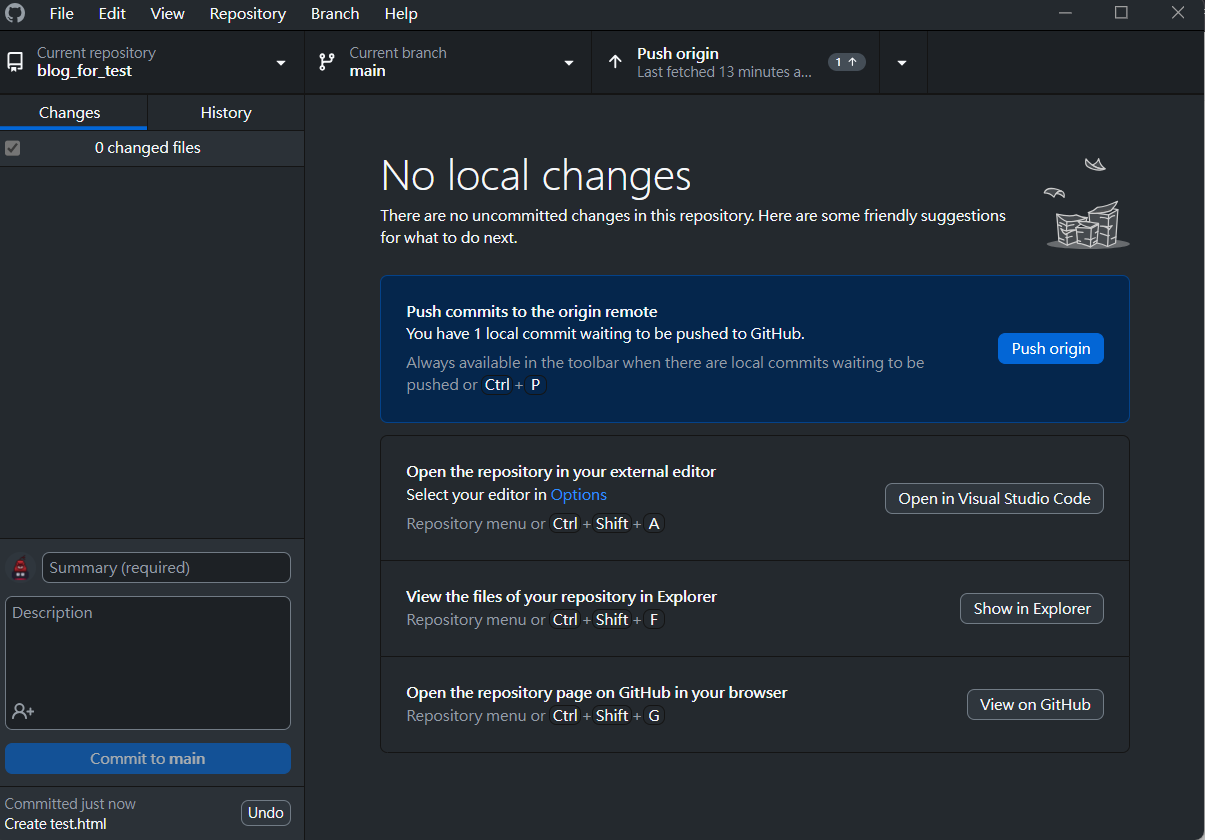Toggle the 0 changed files checkbox
This screenshot has width=1205, height=840.
pyautogui.click(x=13, y=148)
